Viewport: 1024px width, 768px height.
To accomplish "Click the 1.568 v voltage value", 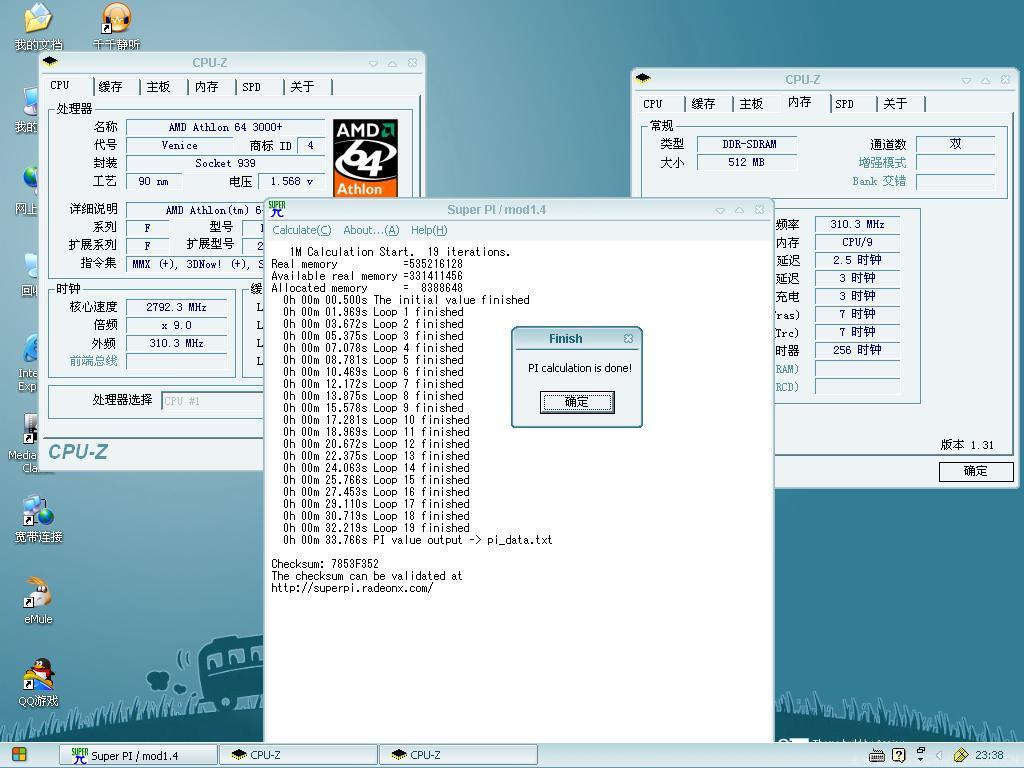I will click(x=292, y=182).
